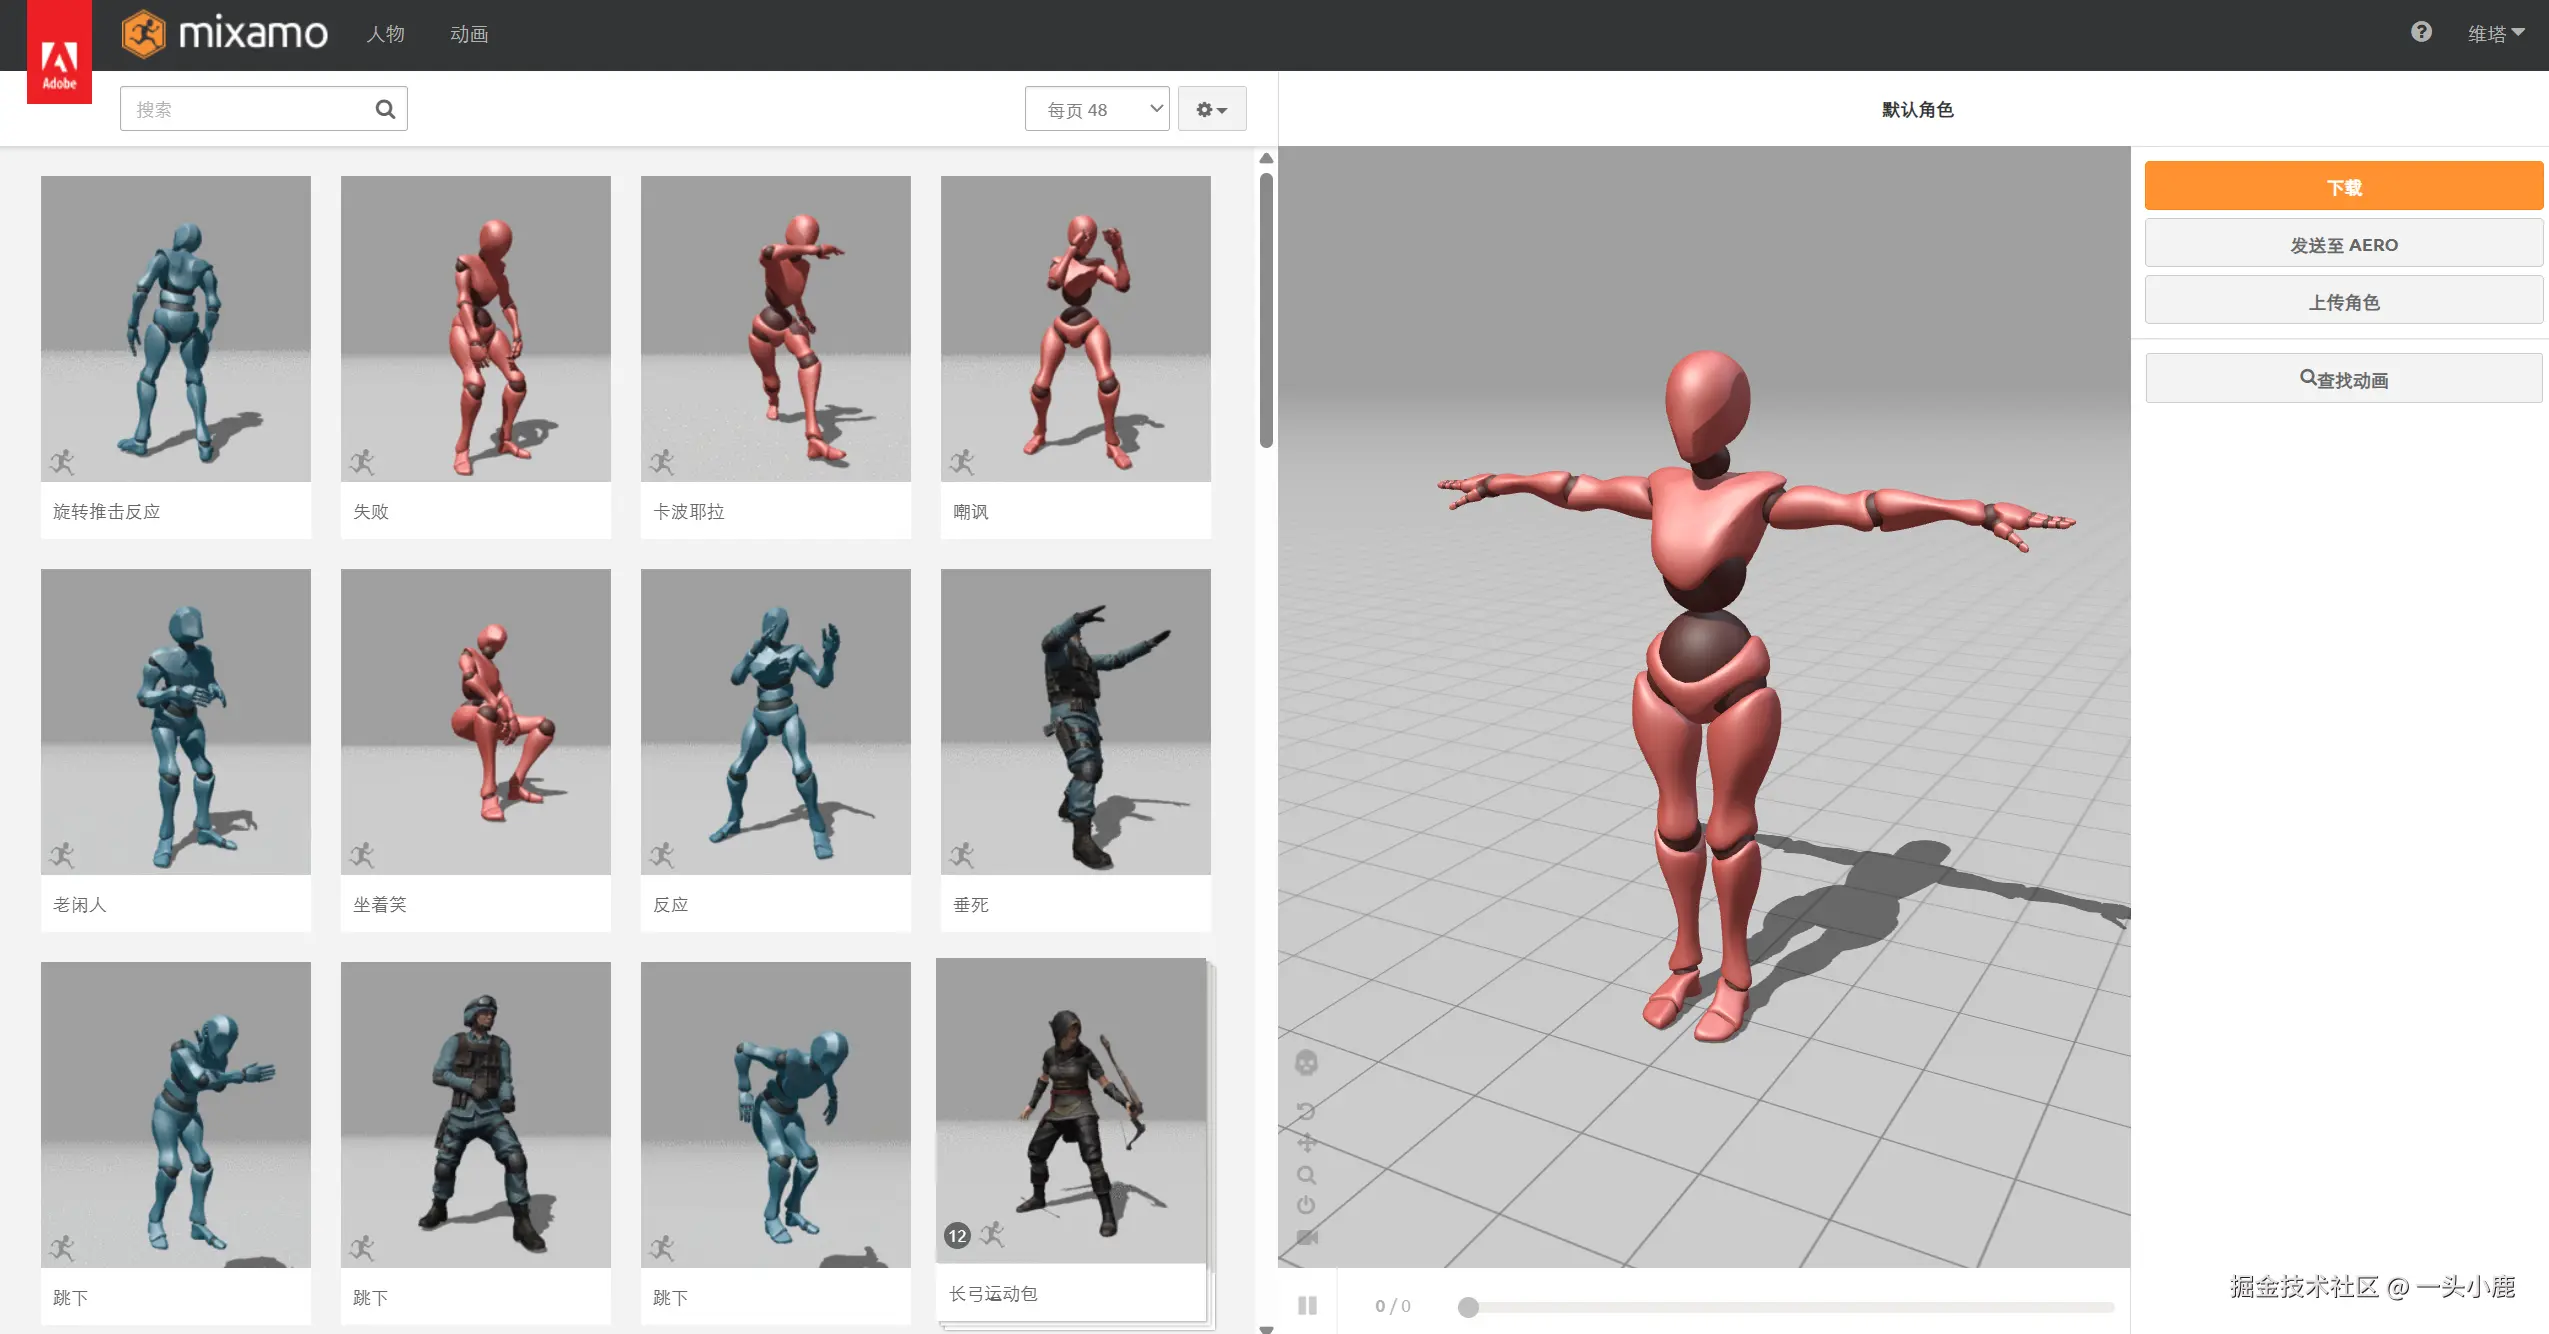This screenshot has width=2549, height=1334.
Task: Click the 查找动画 button
Action: pyautogui.click(x=2343, y=379)
